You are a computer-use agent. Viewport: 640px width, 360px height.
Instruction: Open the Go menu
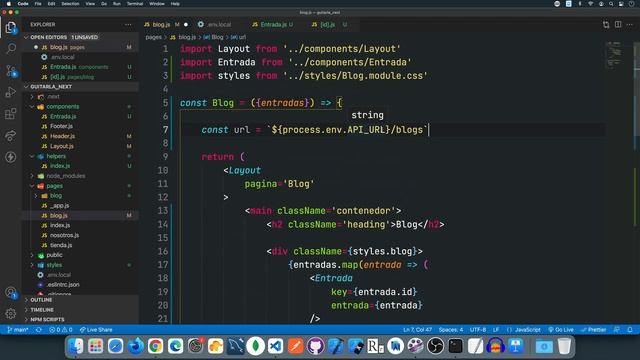[104, 4]
